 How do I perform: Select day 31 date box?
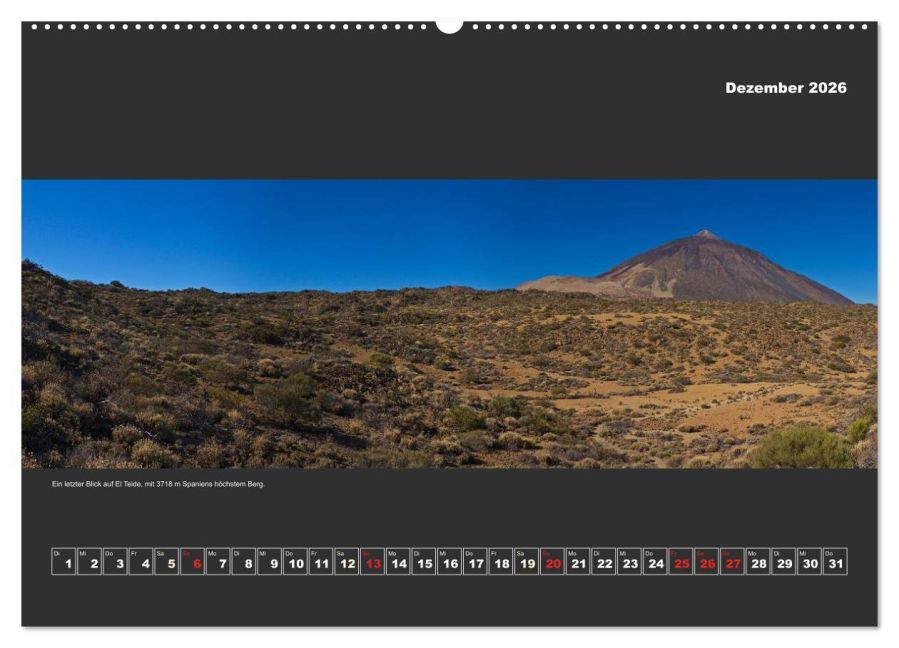coord(835,561)
